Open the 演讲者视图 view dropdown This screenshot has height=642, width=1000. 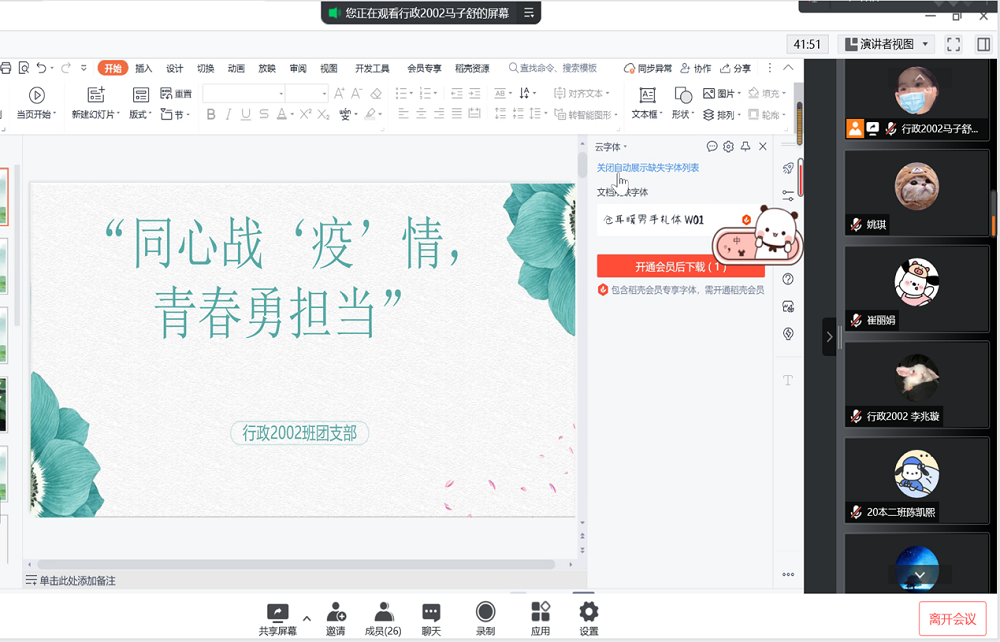pos(886,44)
